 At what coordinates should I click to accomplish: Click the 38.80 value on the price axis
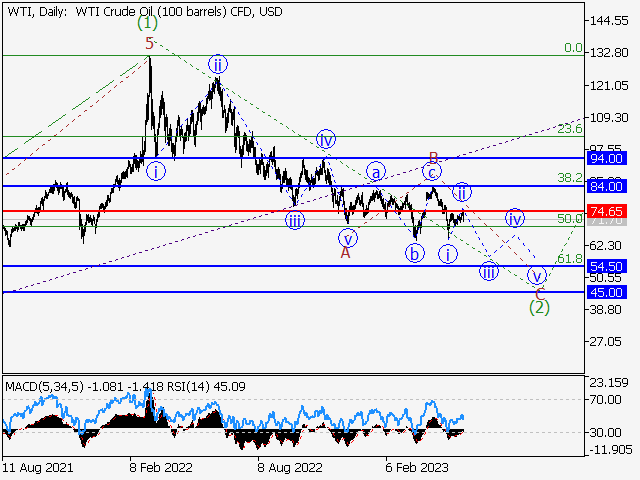point(606,309)
